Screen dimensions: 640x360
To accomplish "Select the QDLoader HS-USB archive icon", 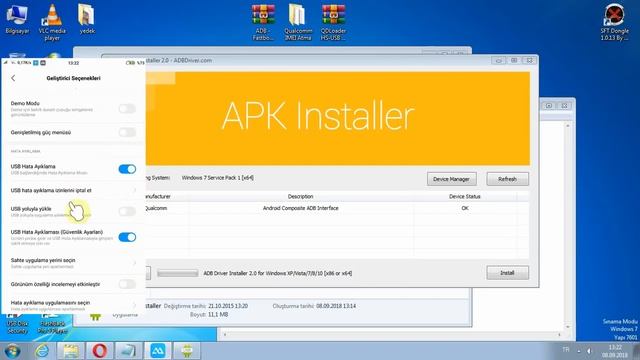I will [333, 22].
